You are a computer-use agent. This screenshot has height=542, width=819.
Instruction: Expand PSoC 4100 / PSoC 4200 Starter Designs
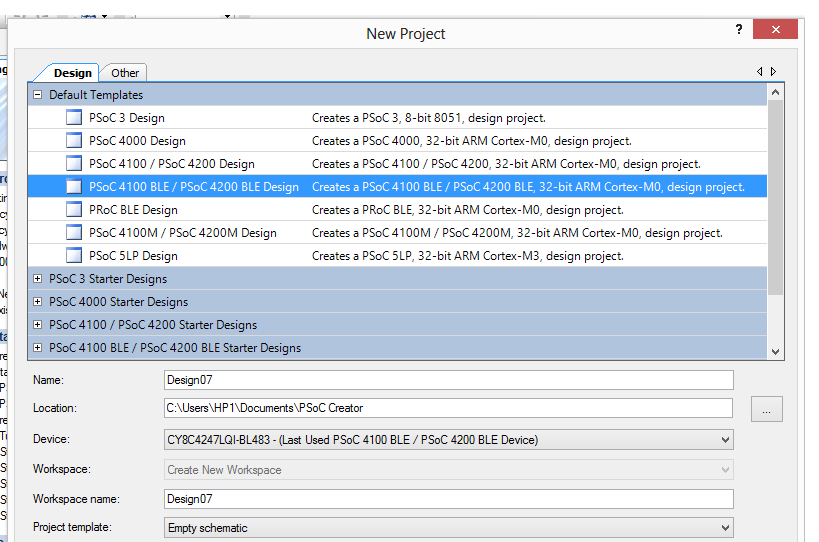[x=38, y=325]
